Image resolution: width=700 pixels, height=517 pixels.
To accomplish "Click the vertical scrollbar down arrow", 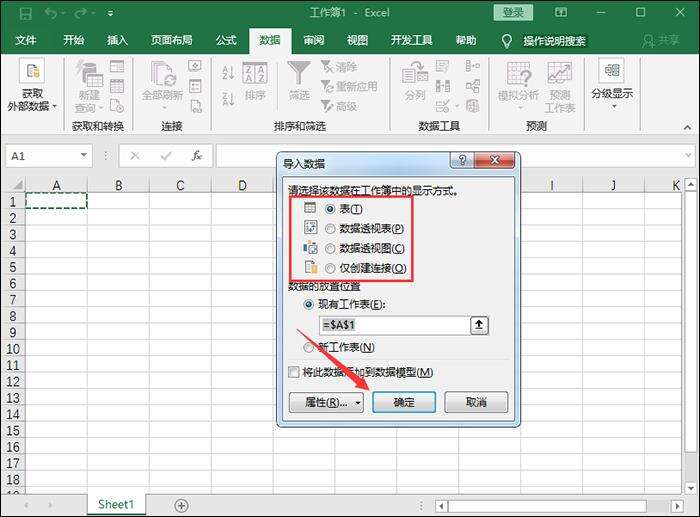I will [x=690, y=488].
